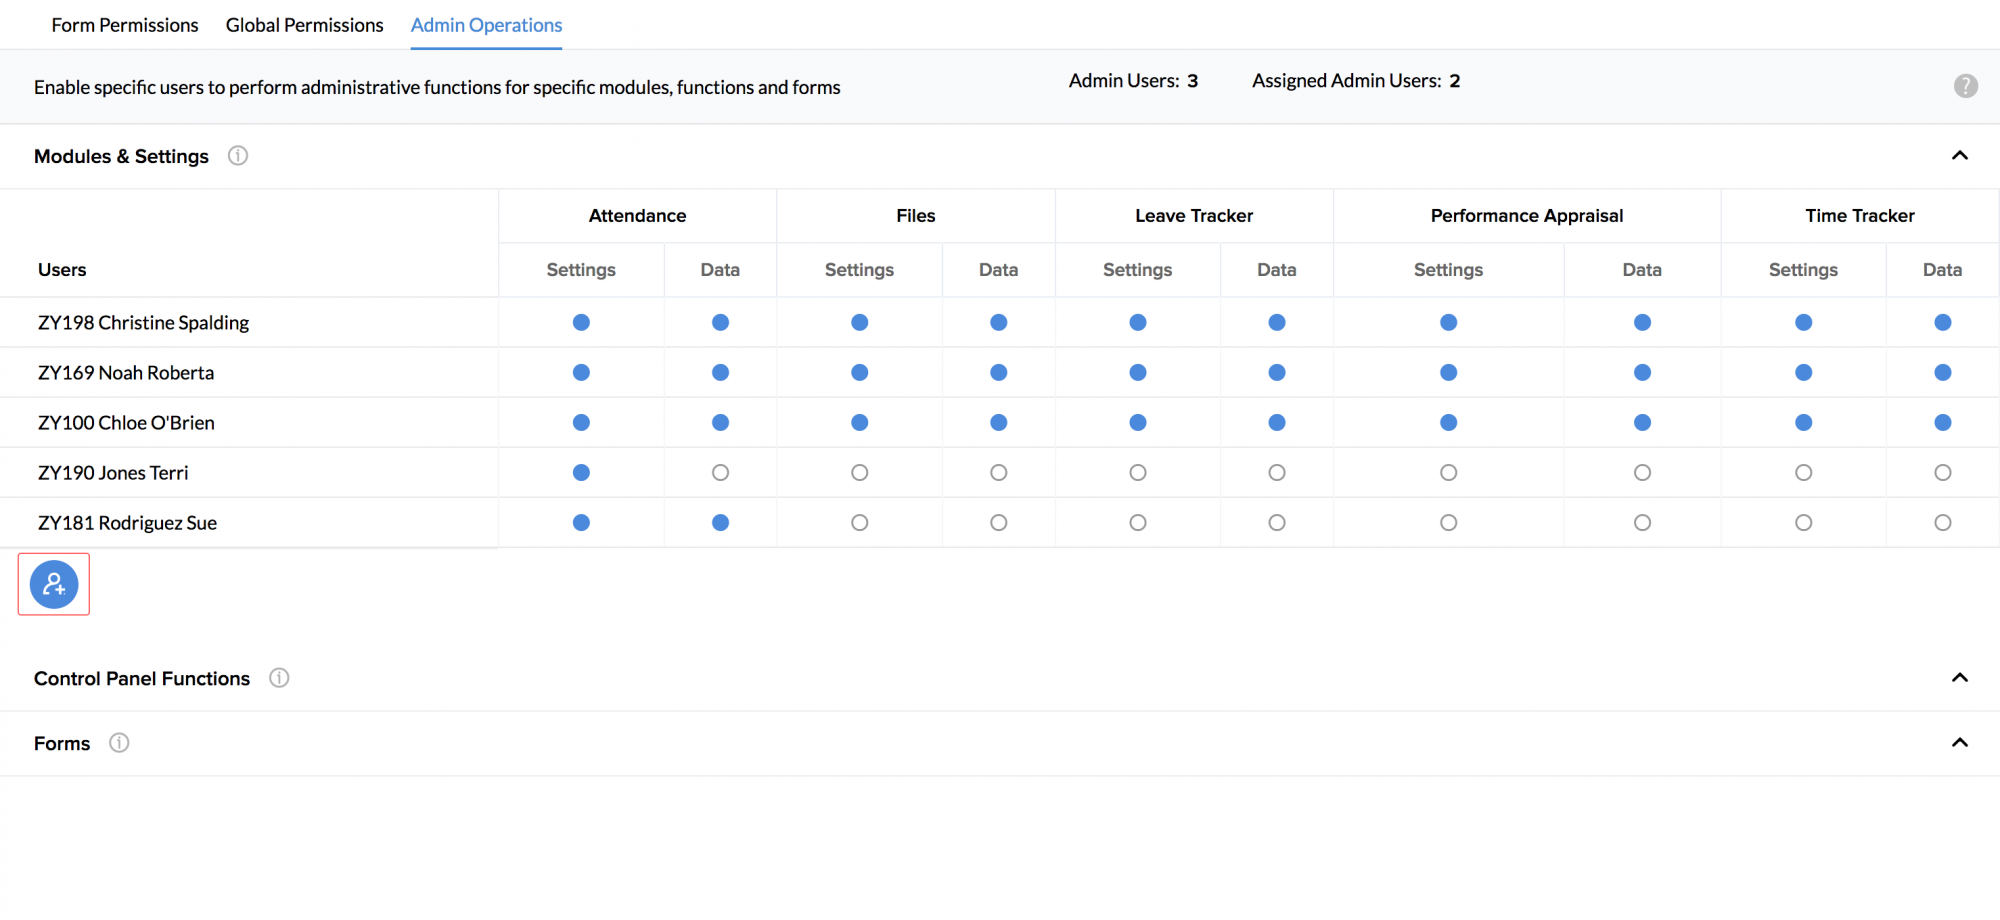Screen dimensions: 2000x920
Task: Disable Attendance Settings for Jones Terri
Action: coord(581,473)
